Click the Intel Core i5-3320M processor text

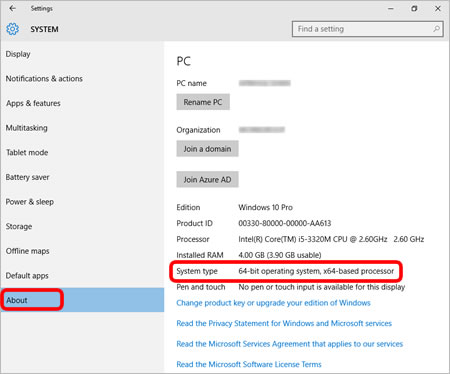point(331,239)
